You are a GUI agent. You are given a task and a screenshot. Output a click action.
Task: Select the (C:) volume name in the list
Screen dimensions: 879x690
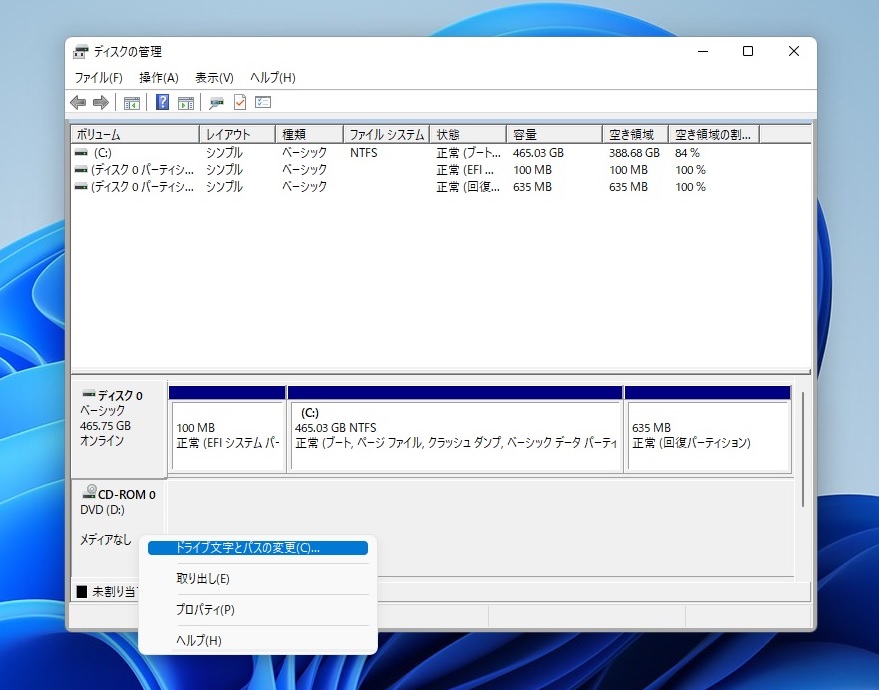coord(103,152)
